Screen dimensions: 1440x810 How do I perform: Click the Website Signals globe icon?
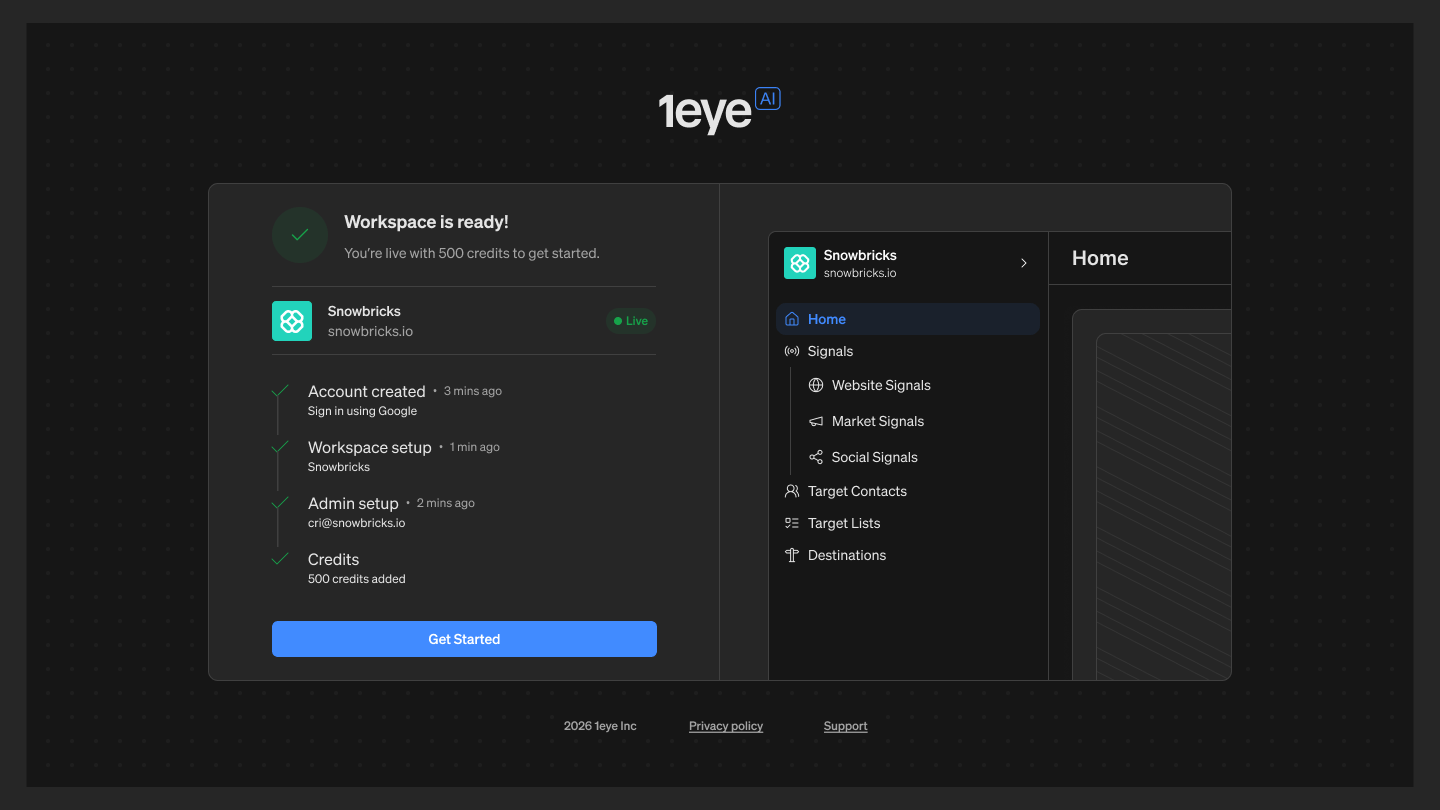coord(816,385)
